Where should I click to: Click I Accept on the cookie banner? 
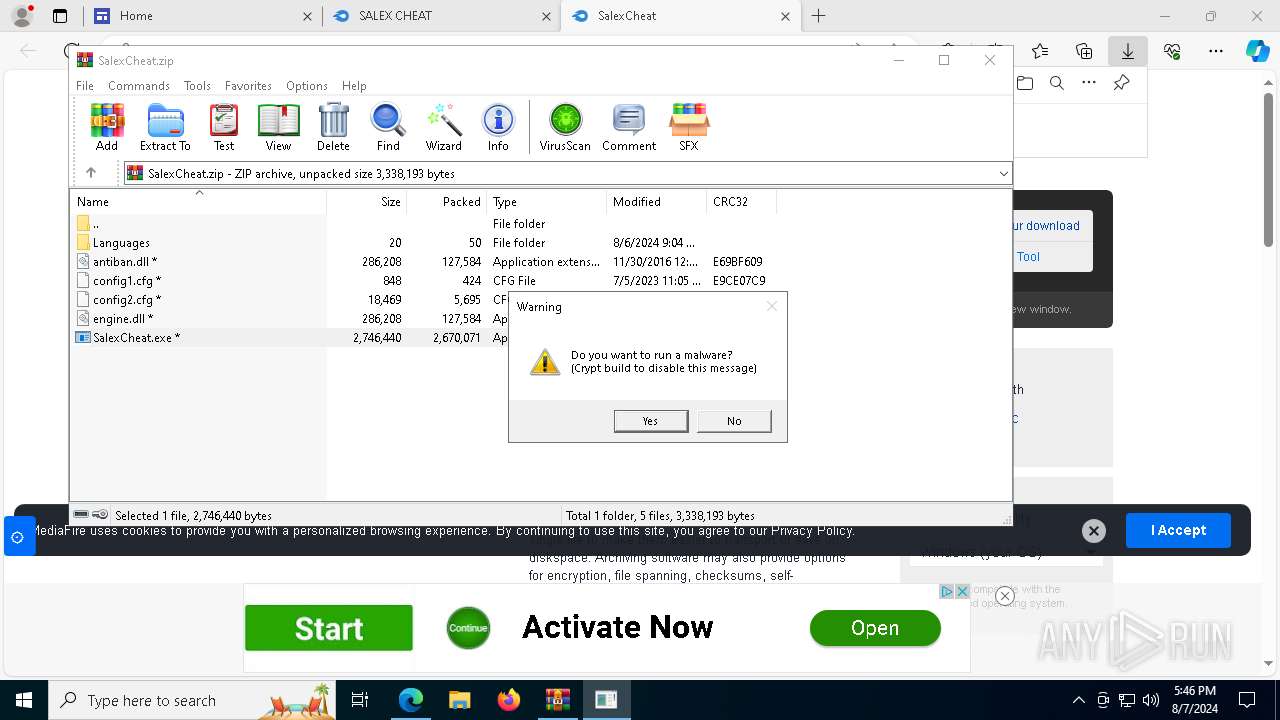point(1178,530)
